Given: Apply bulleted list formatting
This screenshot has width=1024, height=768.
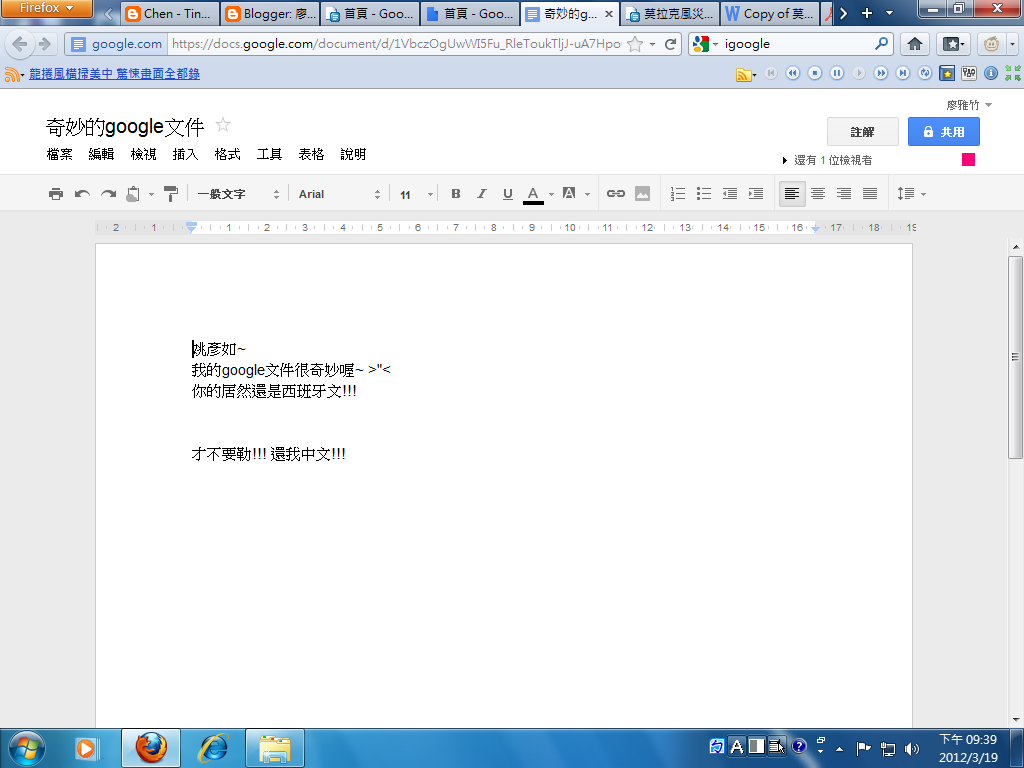Looking at the screenshot, I should 704,194.
